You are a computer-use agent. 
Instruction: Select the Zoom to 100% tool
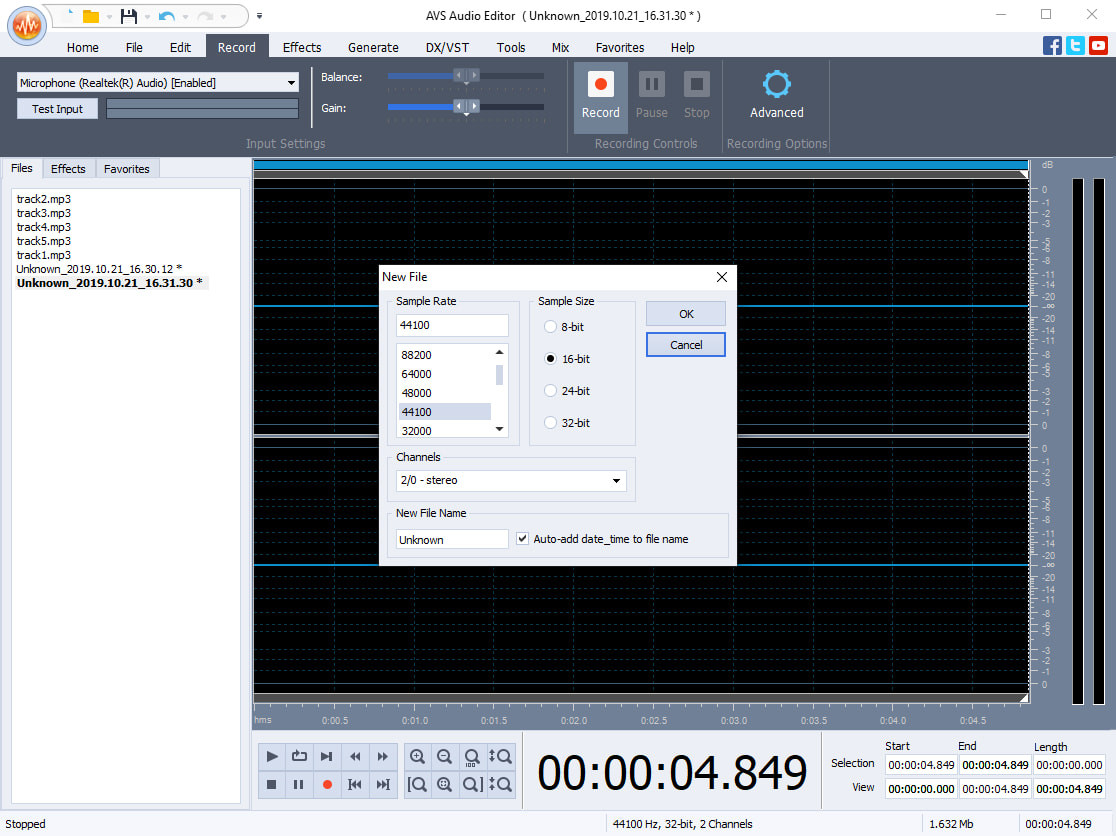471,756
